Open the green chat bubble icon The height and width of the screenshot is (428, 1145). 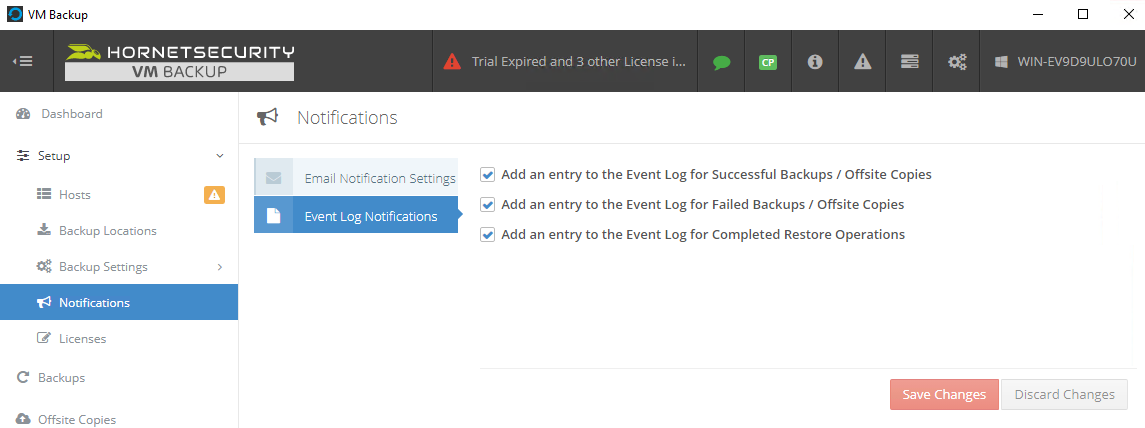point(721,62)
